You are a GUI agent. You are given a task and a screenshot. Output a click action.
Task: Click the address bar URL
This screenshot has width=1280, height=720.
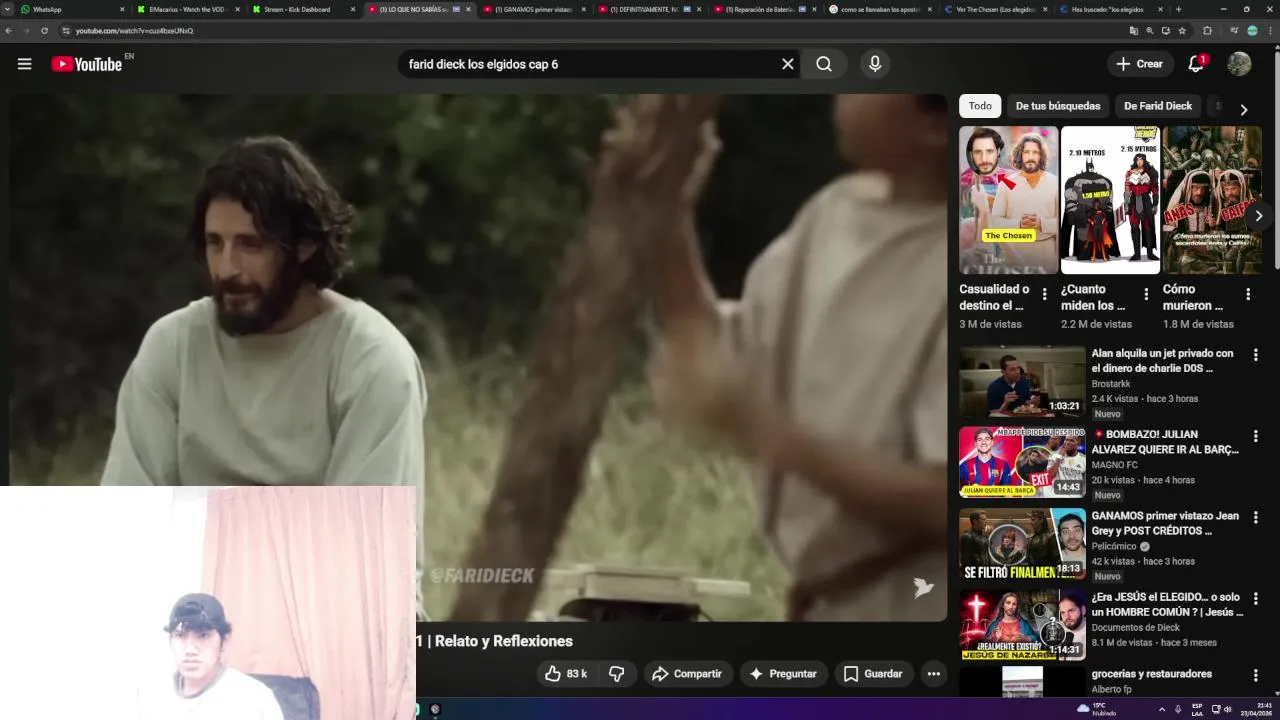pyautogui.click(x=135, y=31)
